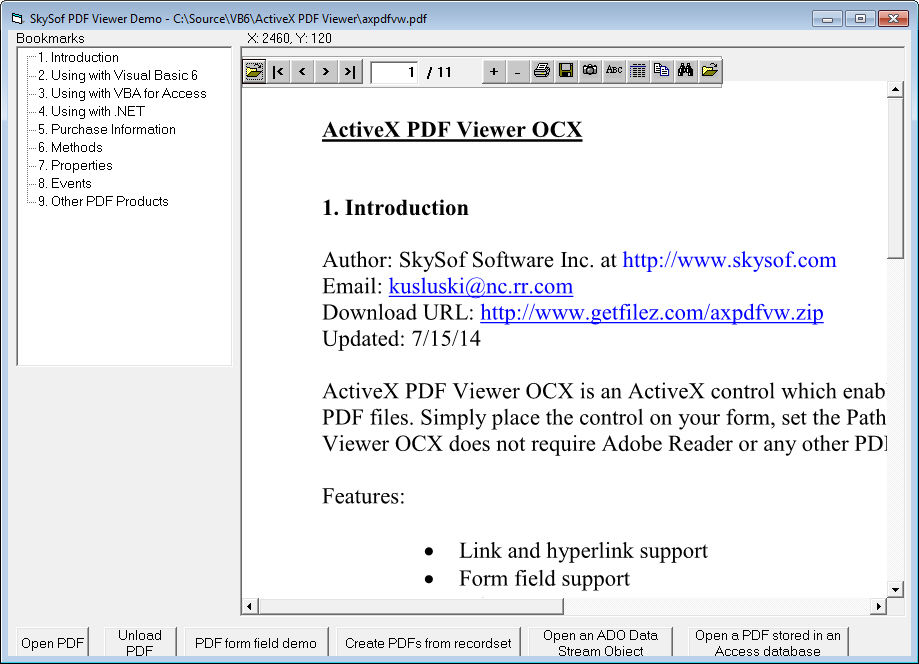
Task: Open the skysof.com hyperlink
Action: tap(729, 260)
